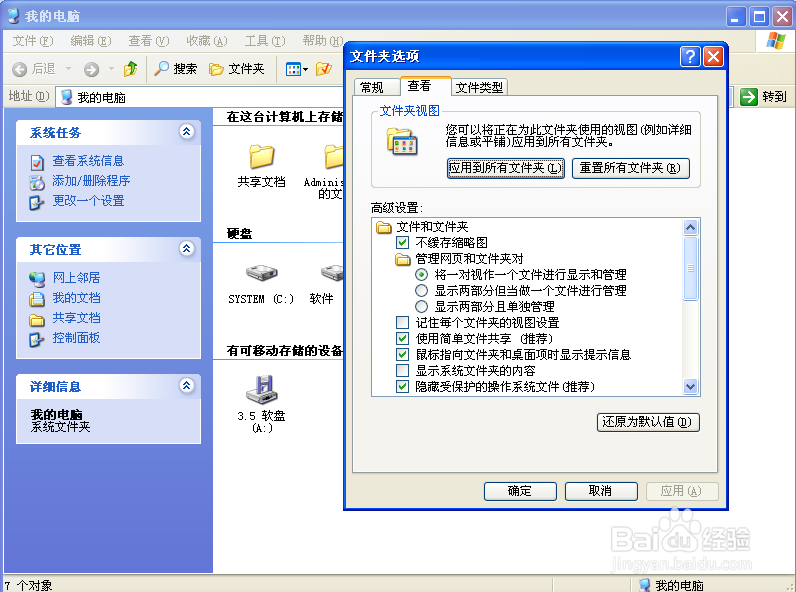Click 我的文档 sidebar icon
The image size is (796, 592).
tap(37, 299)
